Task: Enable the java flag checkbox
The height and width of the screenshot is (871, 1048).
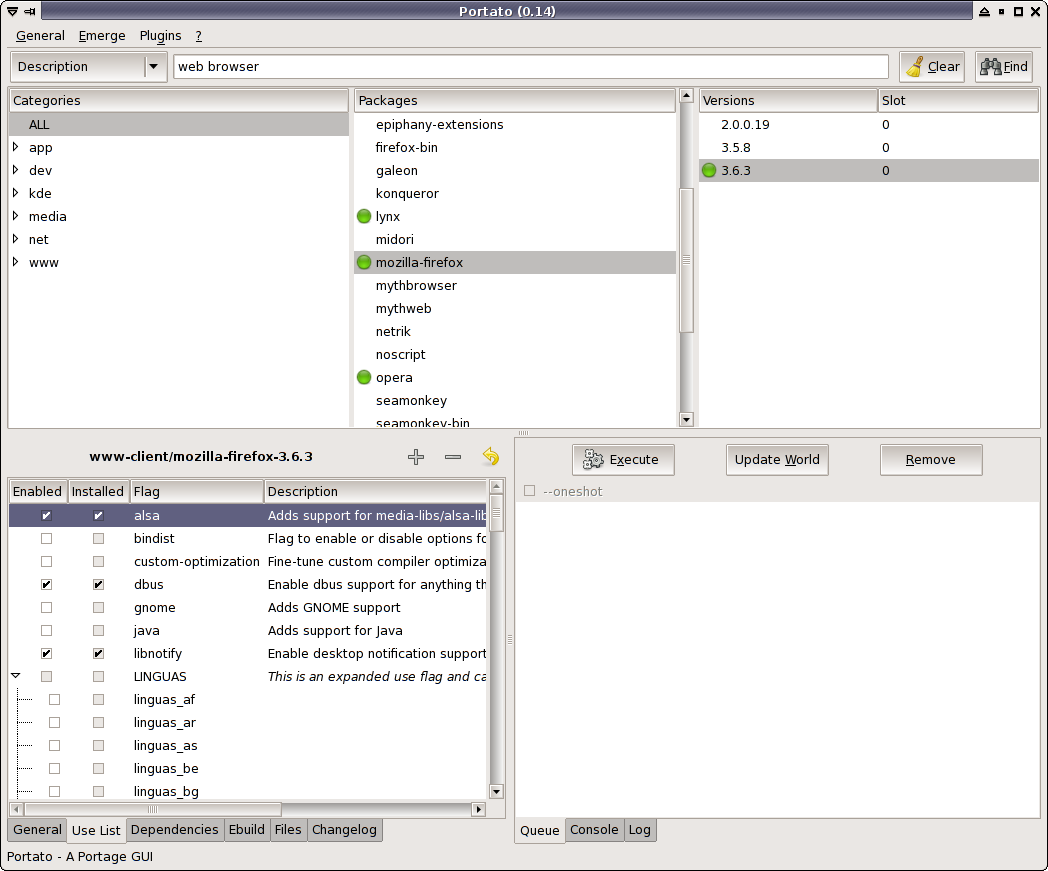Action: tap(46, 631)
